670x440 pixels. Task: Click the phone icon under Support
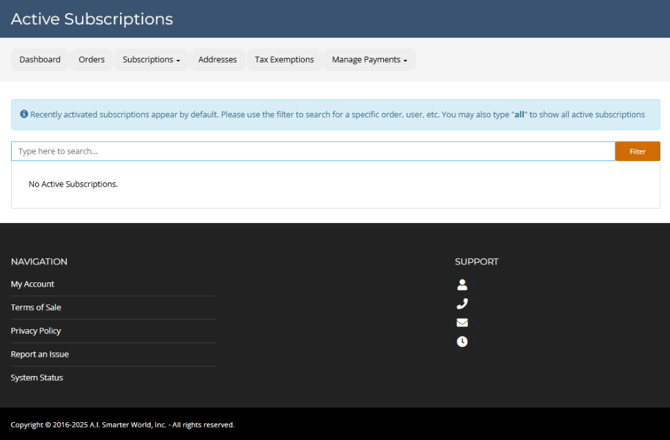click(x=462, y=304)
